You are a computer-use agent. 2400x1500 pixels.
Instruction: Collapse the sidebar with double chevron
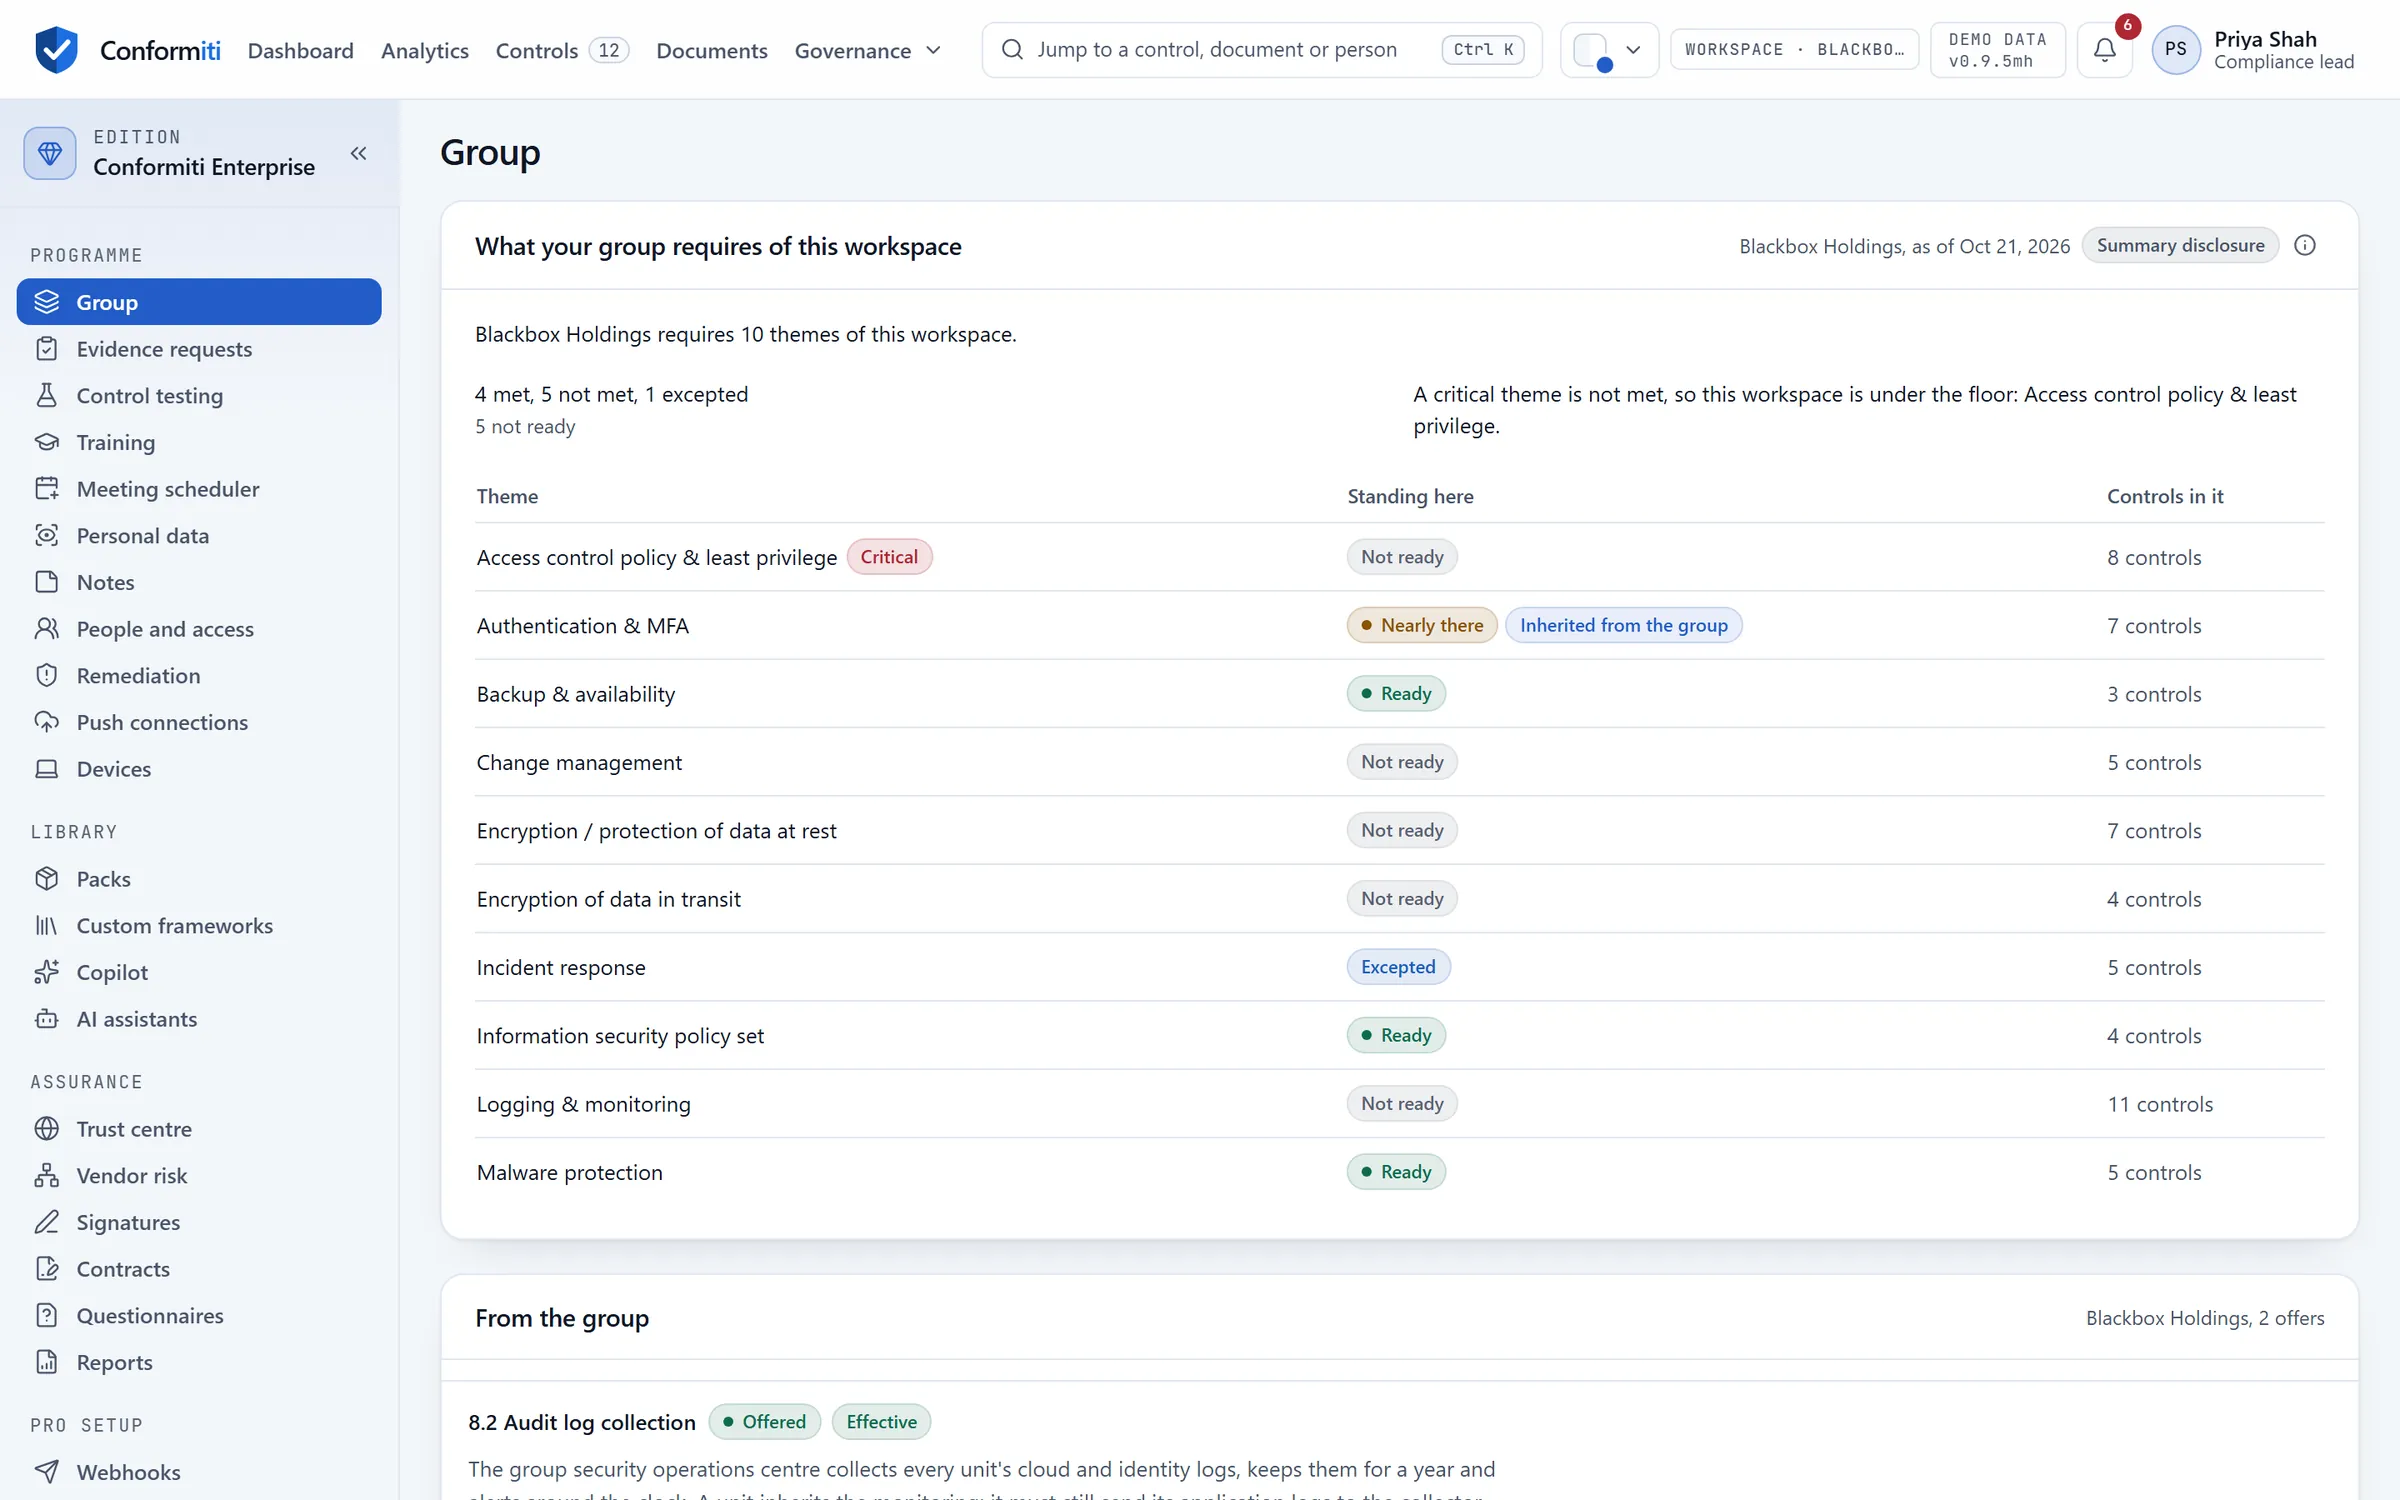[x=358, y=153]
